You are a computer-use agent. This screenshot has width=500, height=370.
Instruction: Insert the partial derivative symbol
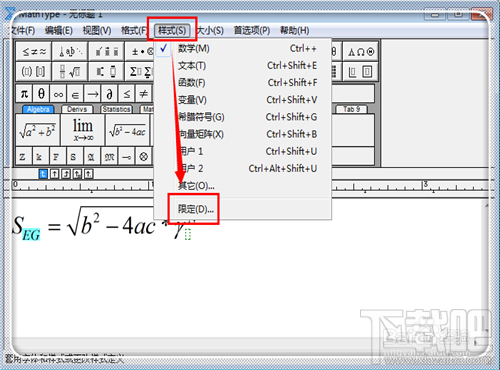click(110, 94)
